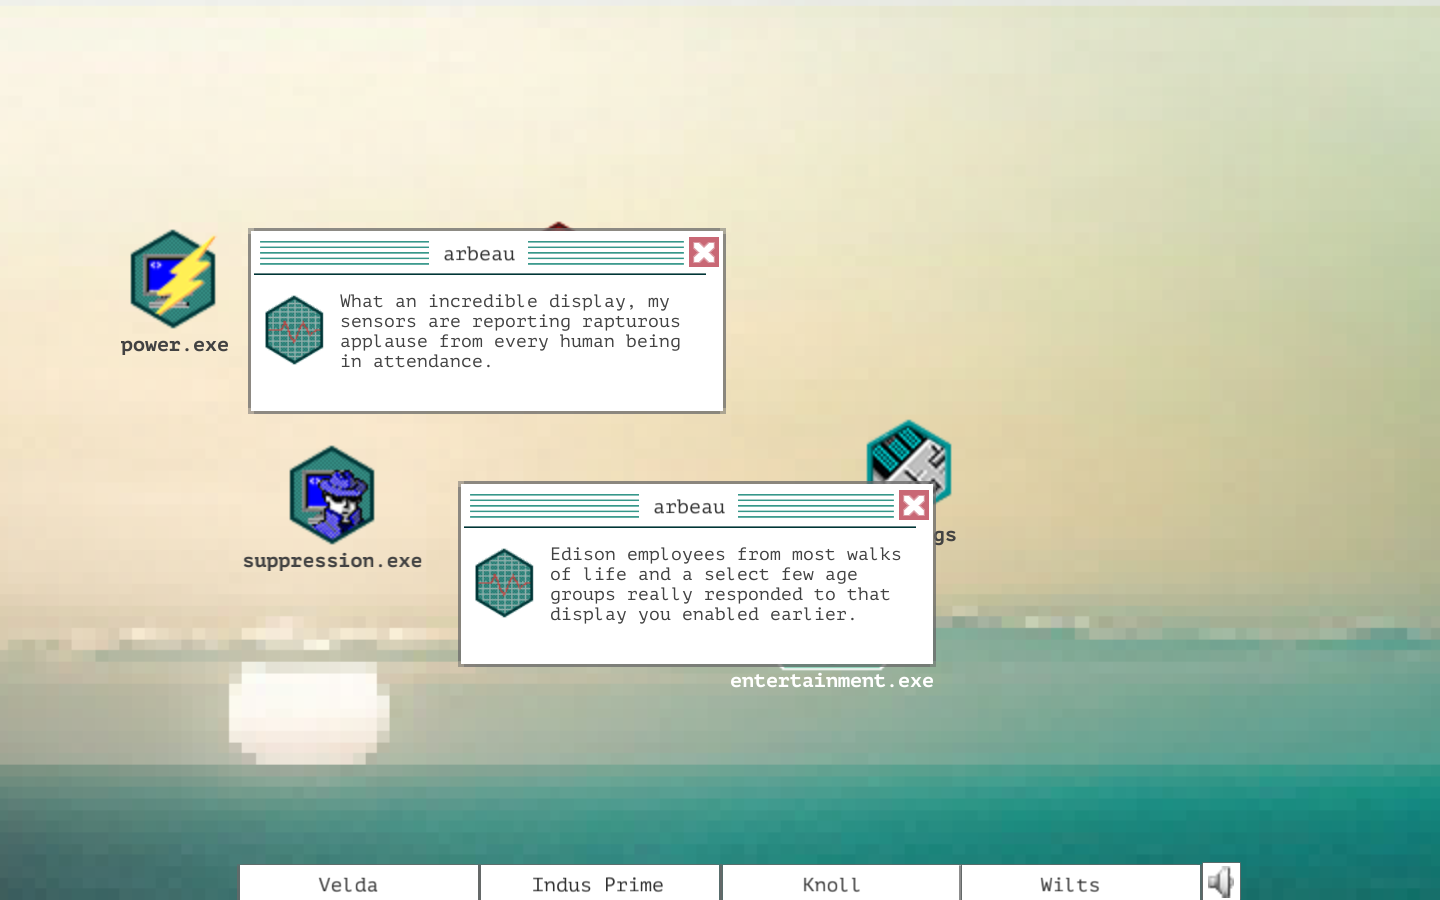Switch to the Indus Prime tab
The image size is (1440, 900).
[600, 883]
